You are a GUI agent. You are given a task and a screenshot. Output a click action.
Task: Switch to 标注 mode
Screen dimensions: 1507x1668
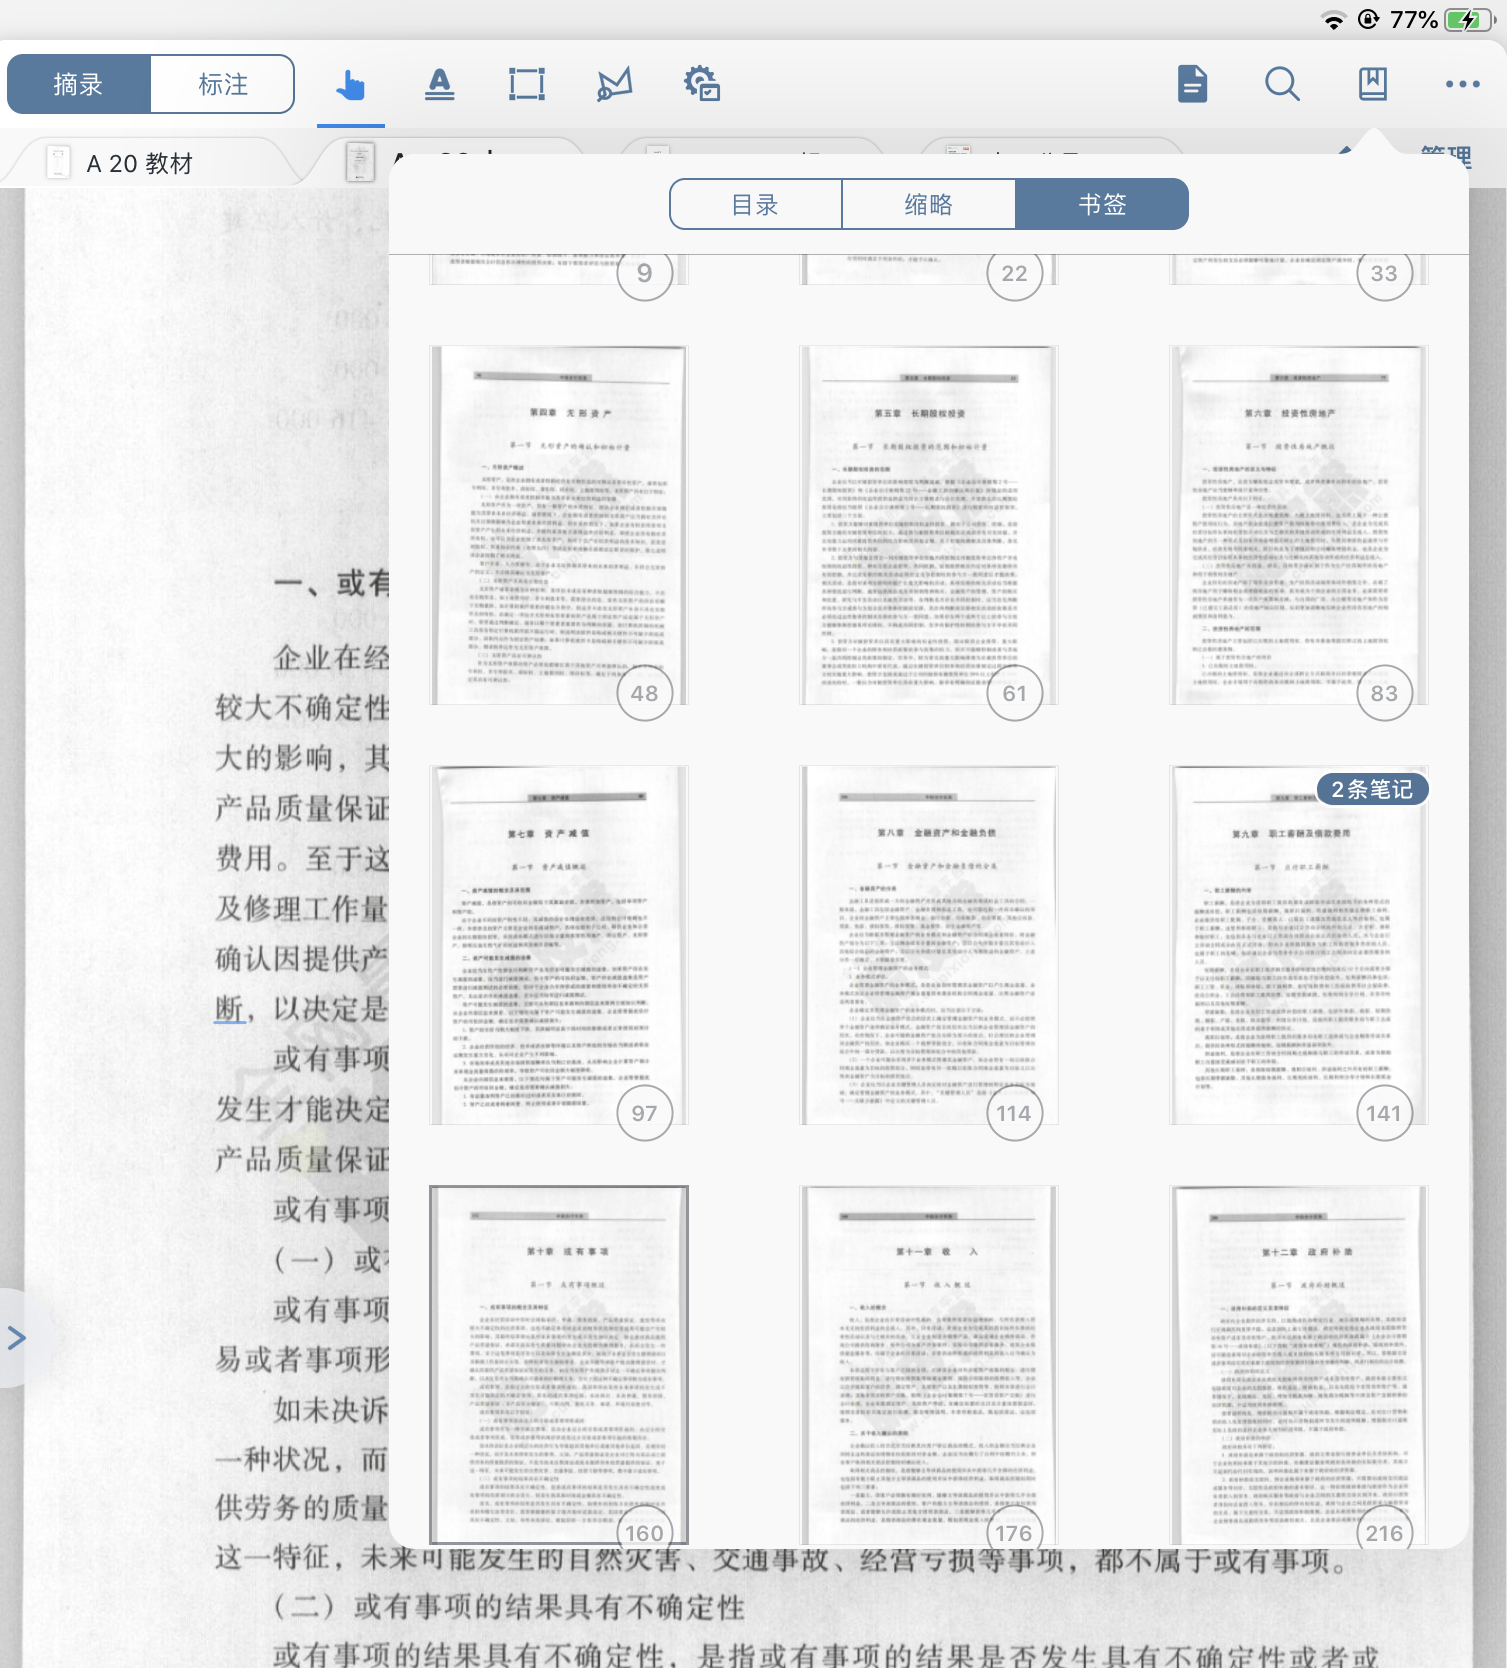222,85
